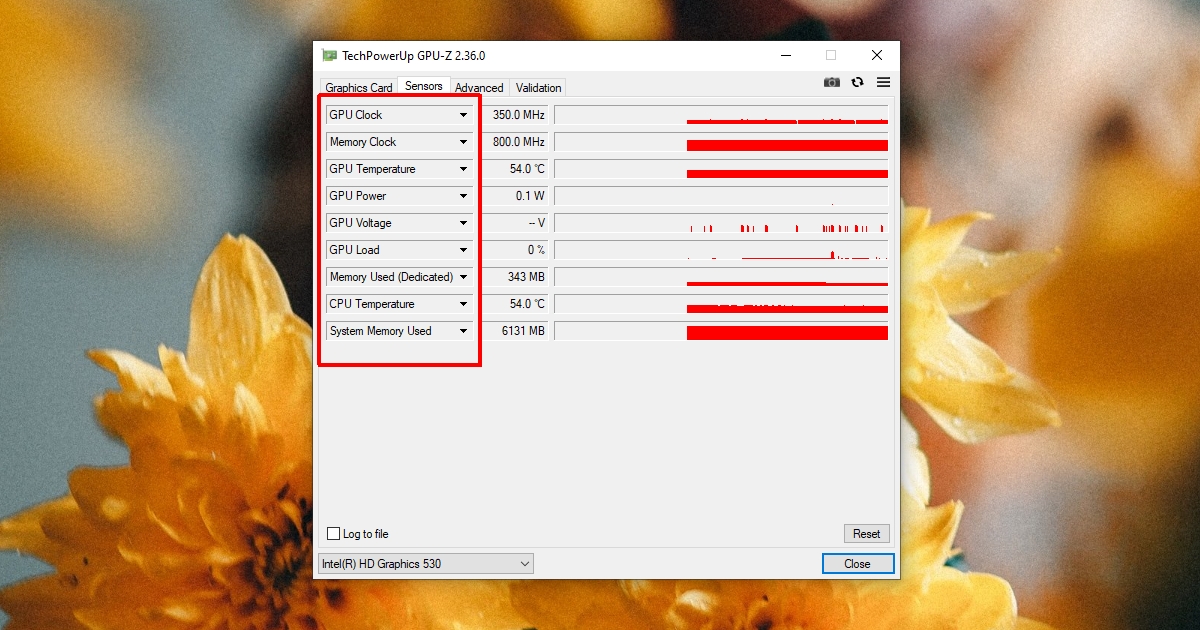Screen dimensions: 1200x630
Task: Switch to the Graphics Card tab
Action: coord(359,88)
